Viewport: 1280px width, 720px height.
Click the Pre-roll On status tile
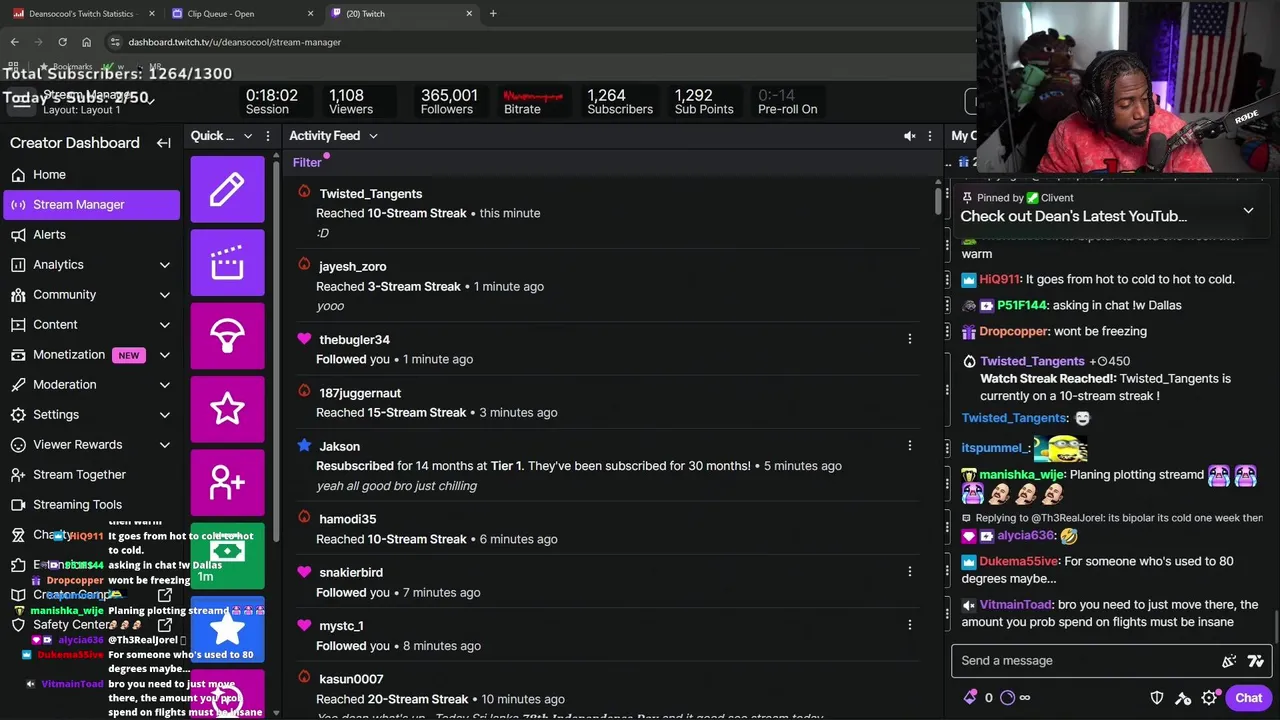coord(787,102)
